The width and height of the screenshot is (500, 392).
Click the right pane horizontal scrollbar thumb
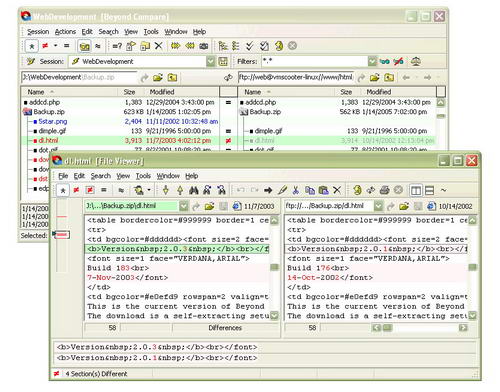pos(387,328)
